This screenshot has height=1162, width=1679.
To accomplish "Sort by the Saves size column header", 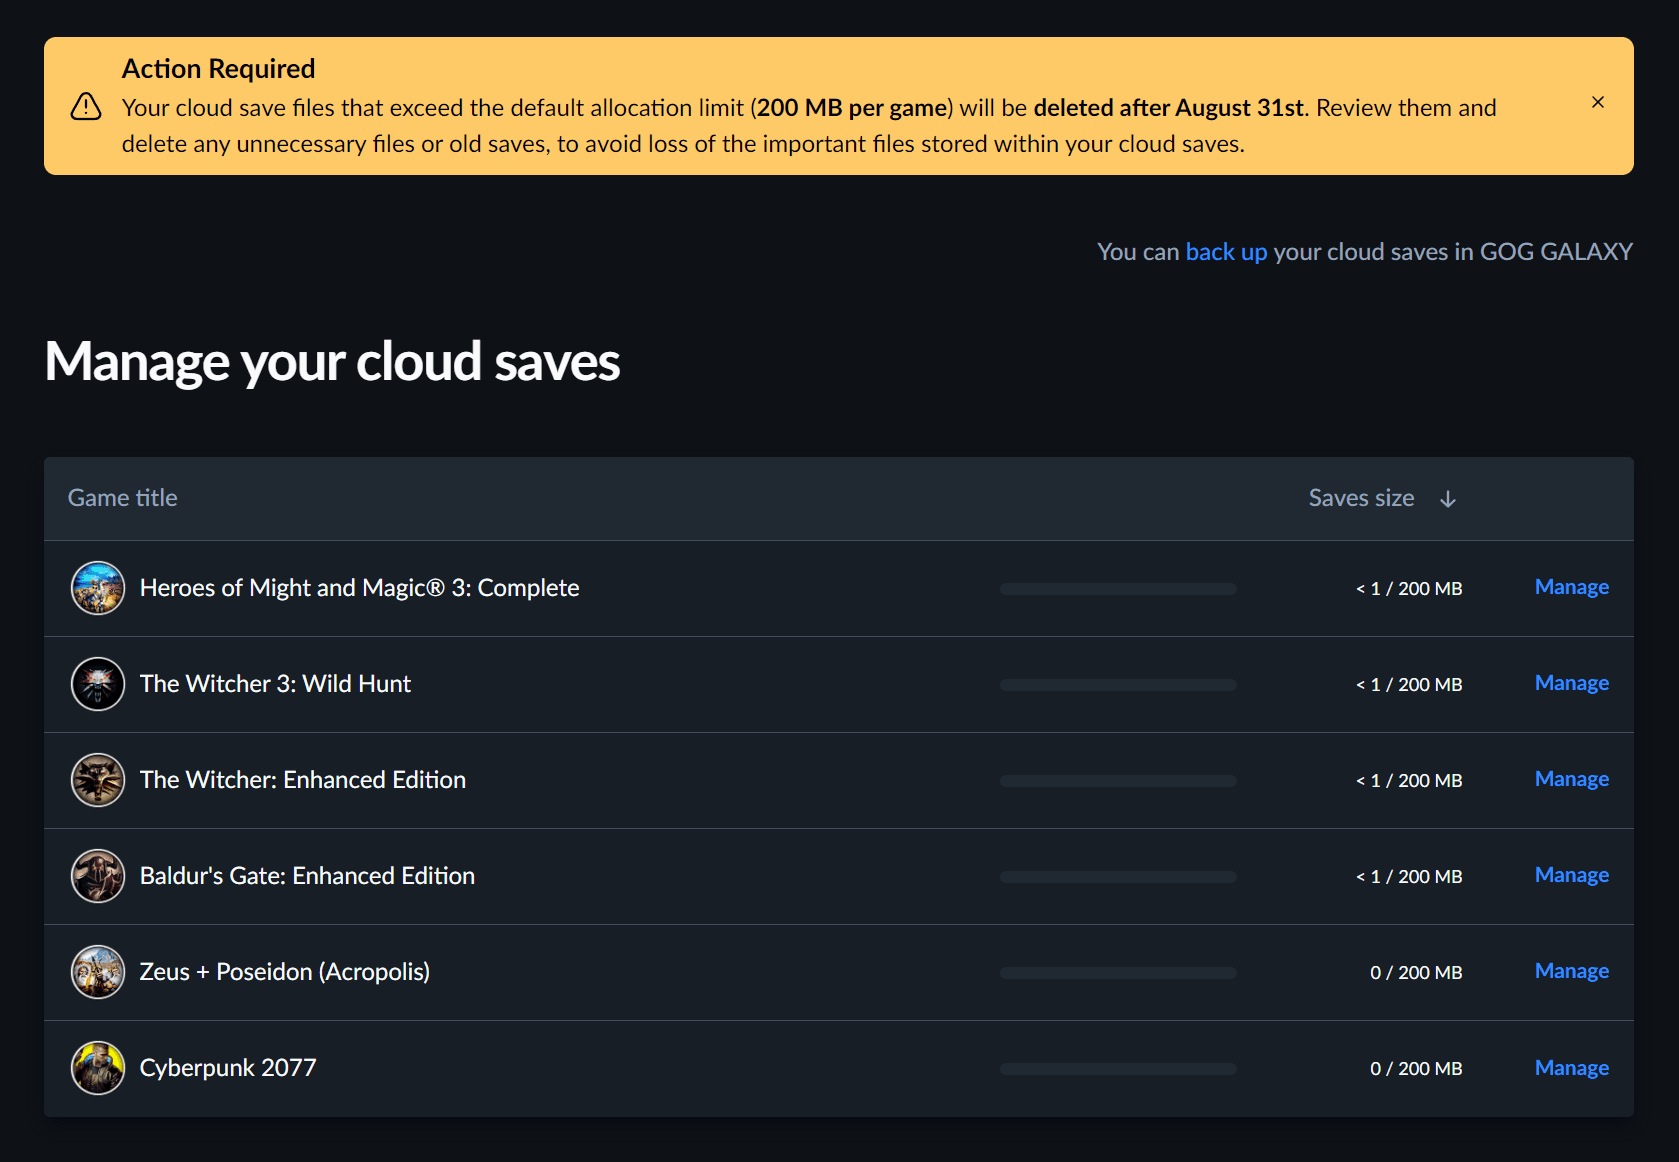I will [x=1360, y=498].
